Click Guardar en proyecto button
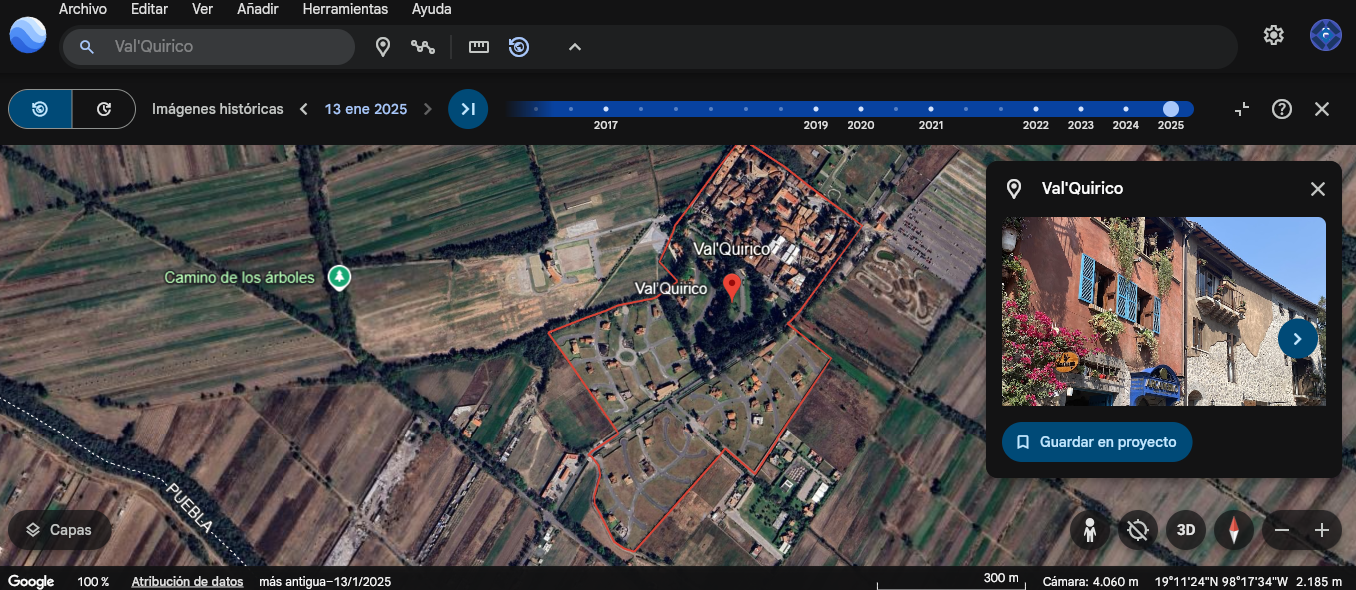Screen dimensions: 1356x590 (x=1097, y=442)
